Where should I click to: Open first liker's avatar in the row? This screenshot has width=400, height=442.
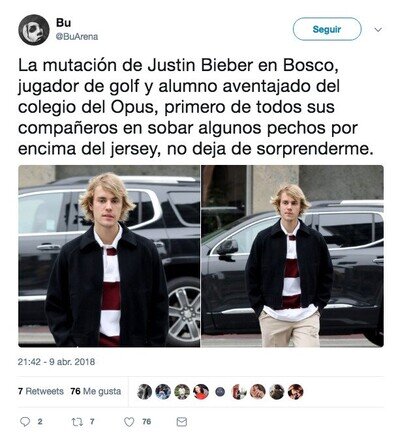[x=145, y=392]
